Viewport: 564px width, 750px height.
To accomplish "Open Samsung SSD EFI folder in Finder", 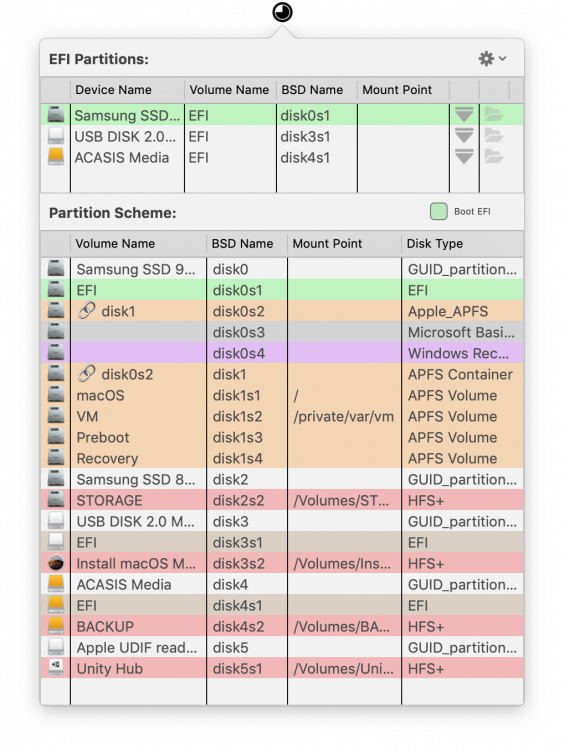I will click(494, 115).
